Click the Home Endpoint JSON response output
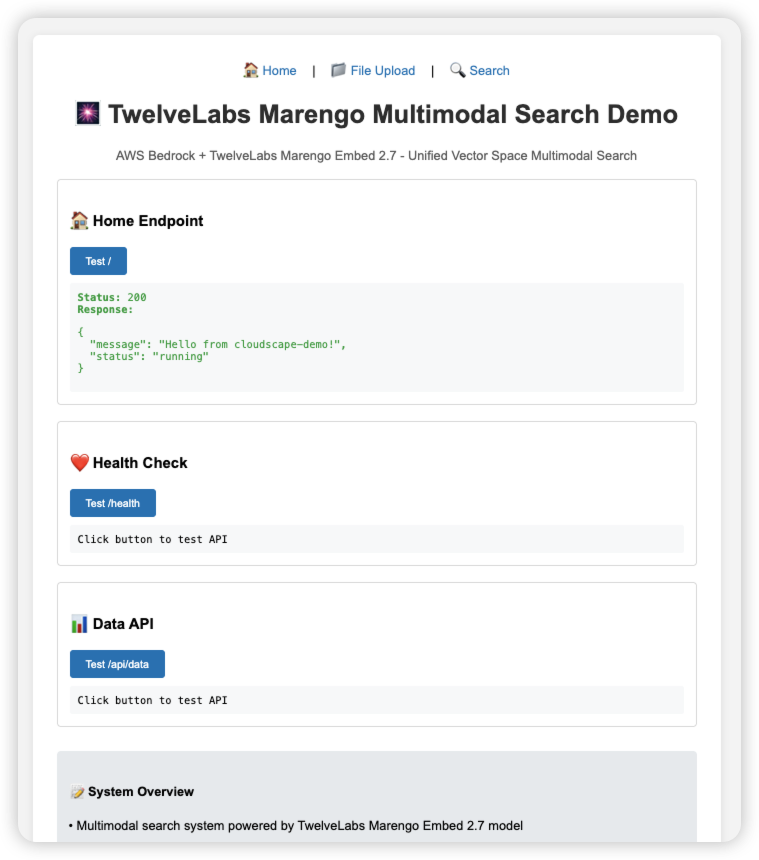 (376, 337)
